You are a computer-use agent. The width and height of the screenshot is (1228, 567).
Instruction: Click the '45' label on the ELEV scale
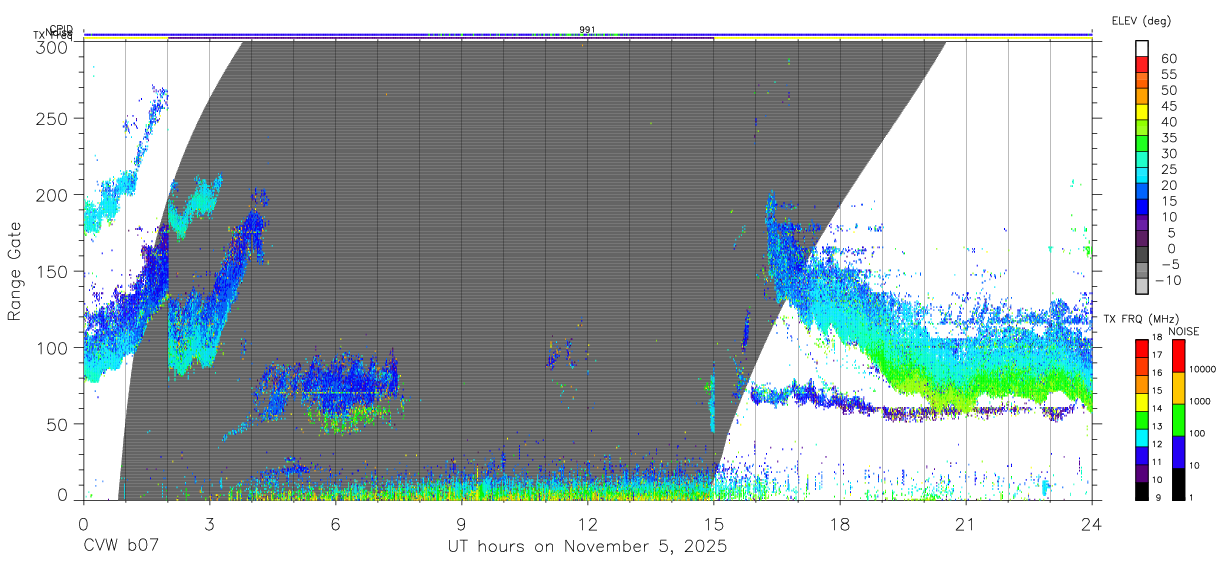coord(1167,106)
